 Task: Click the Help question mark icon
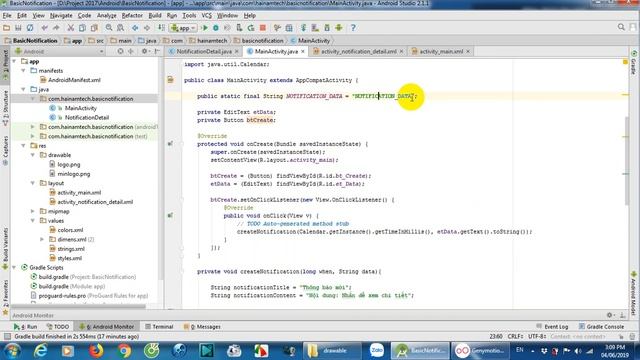pos(353,28)
